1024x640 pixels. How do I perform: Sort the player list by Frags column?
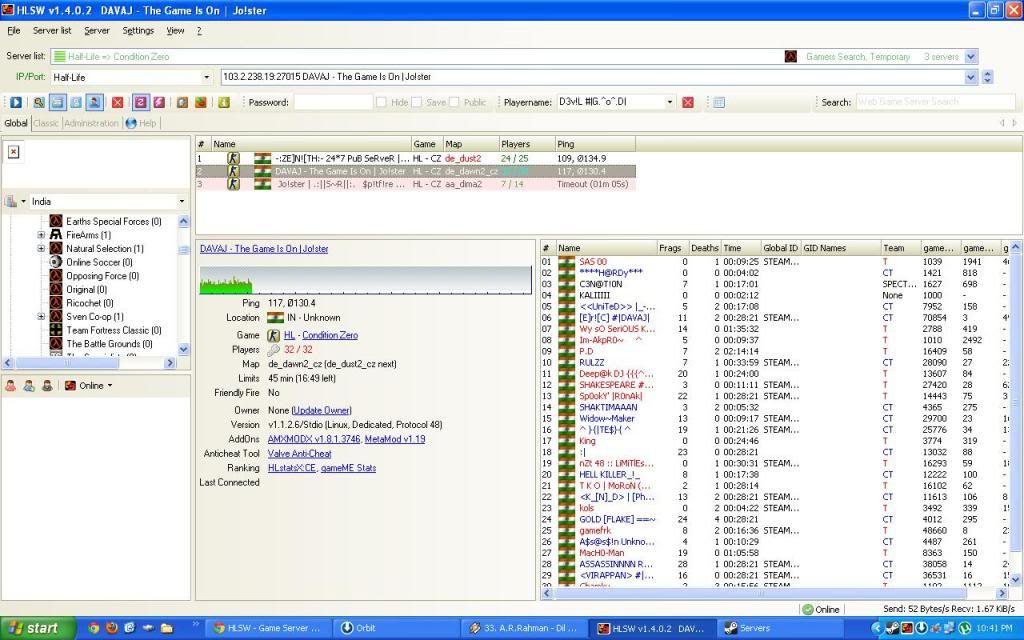coord(671,248)
